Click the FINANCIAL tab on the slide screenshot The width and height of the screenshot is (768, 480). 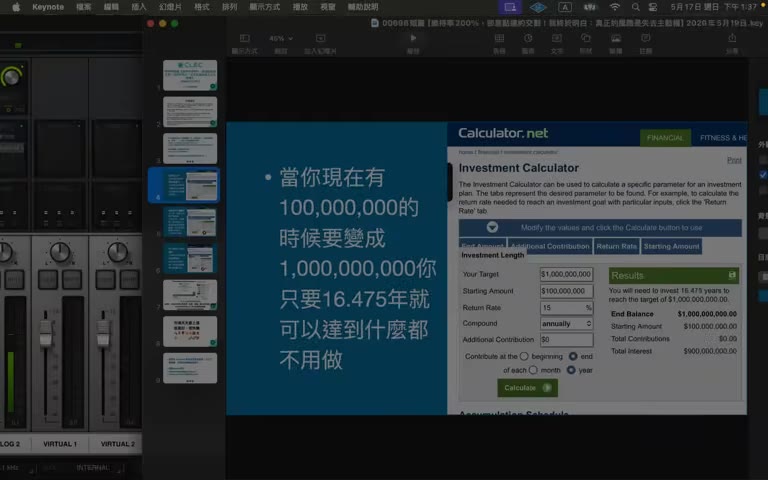[665, 138]
